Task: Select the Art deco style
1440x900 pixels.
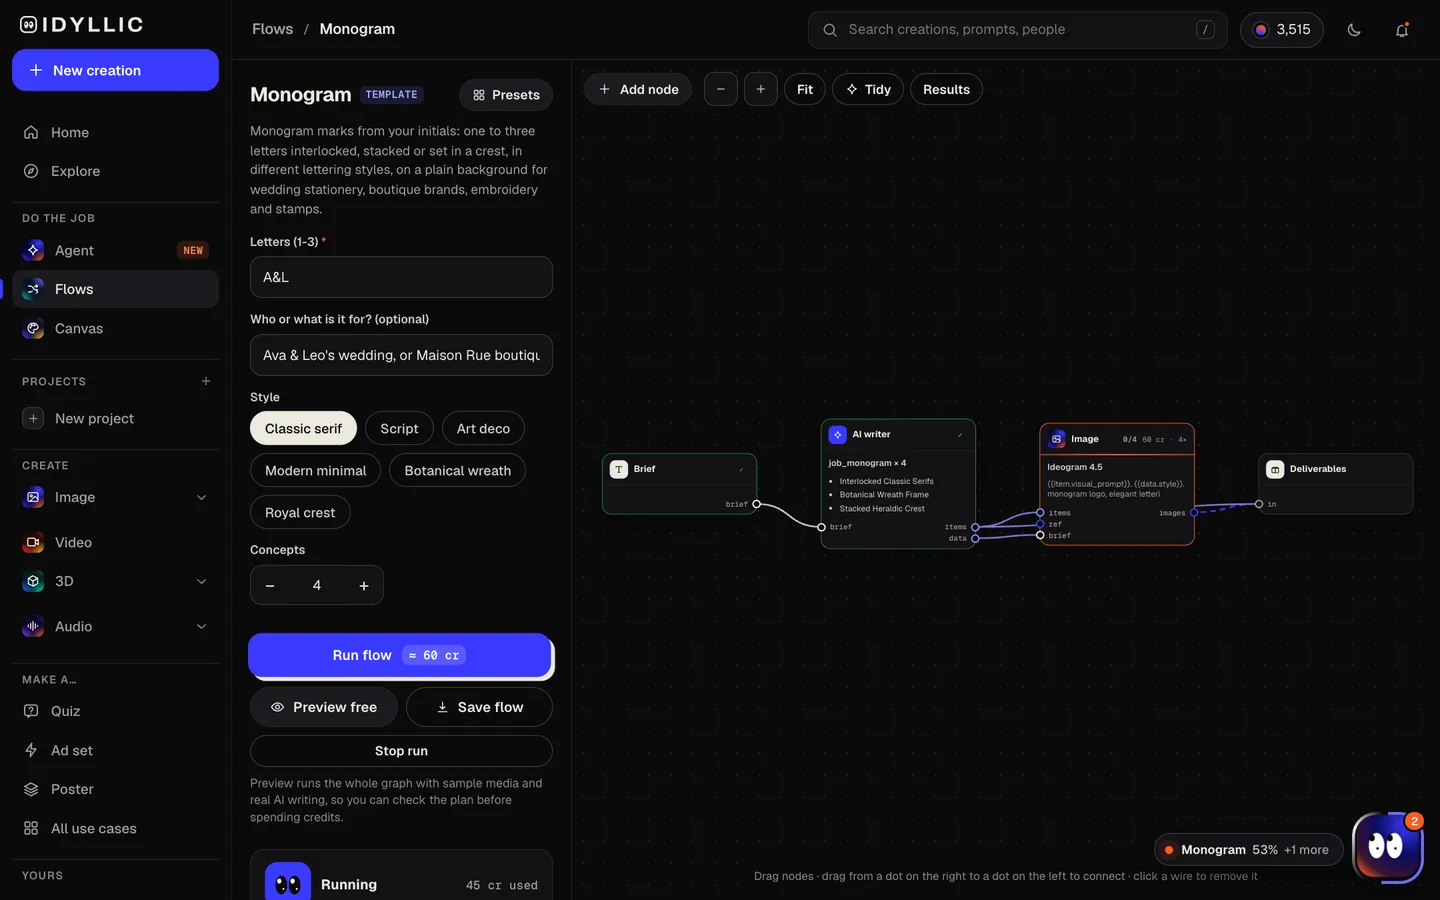Action: 483,428
